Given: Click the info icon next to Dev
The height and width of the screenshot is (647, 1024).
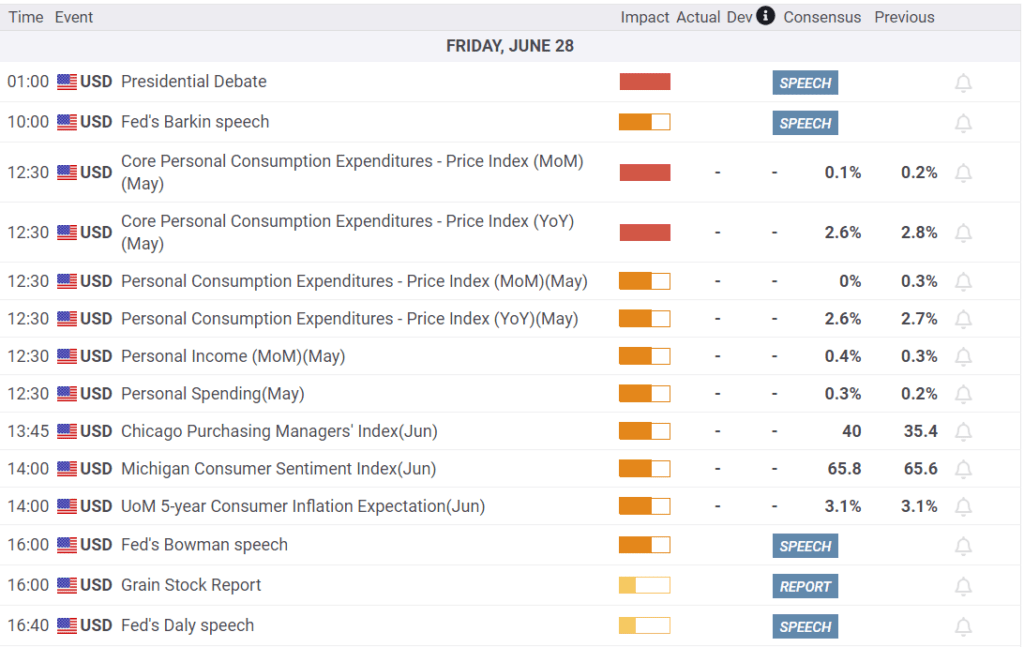Looking at the screenshot, I should 765,16.
